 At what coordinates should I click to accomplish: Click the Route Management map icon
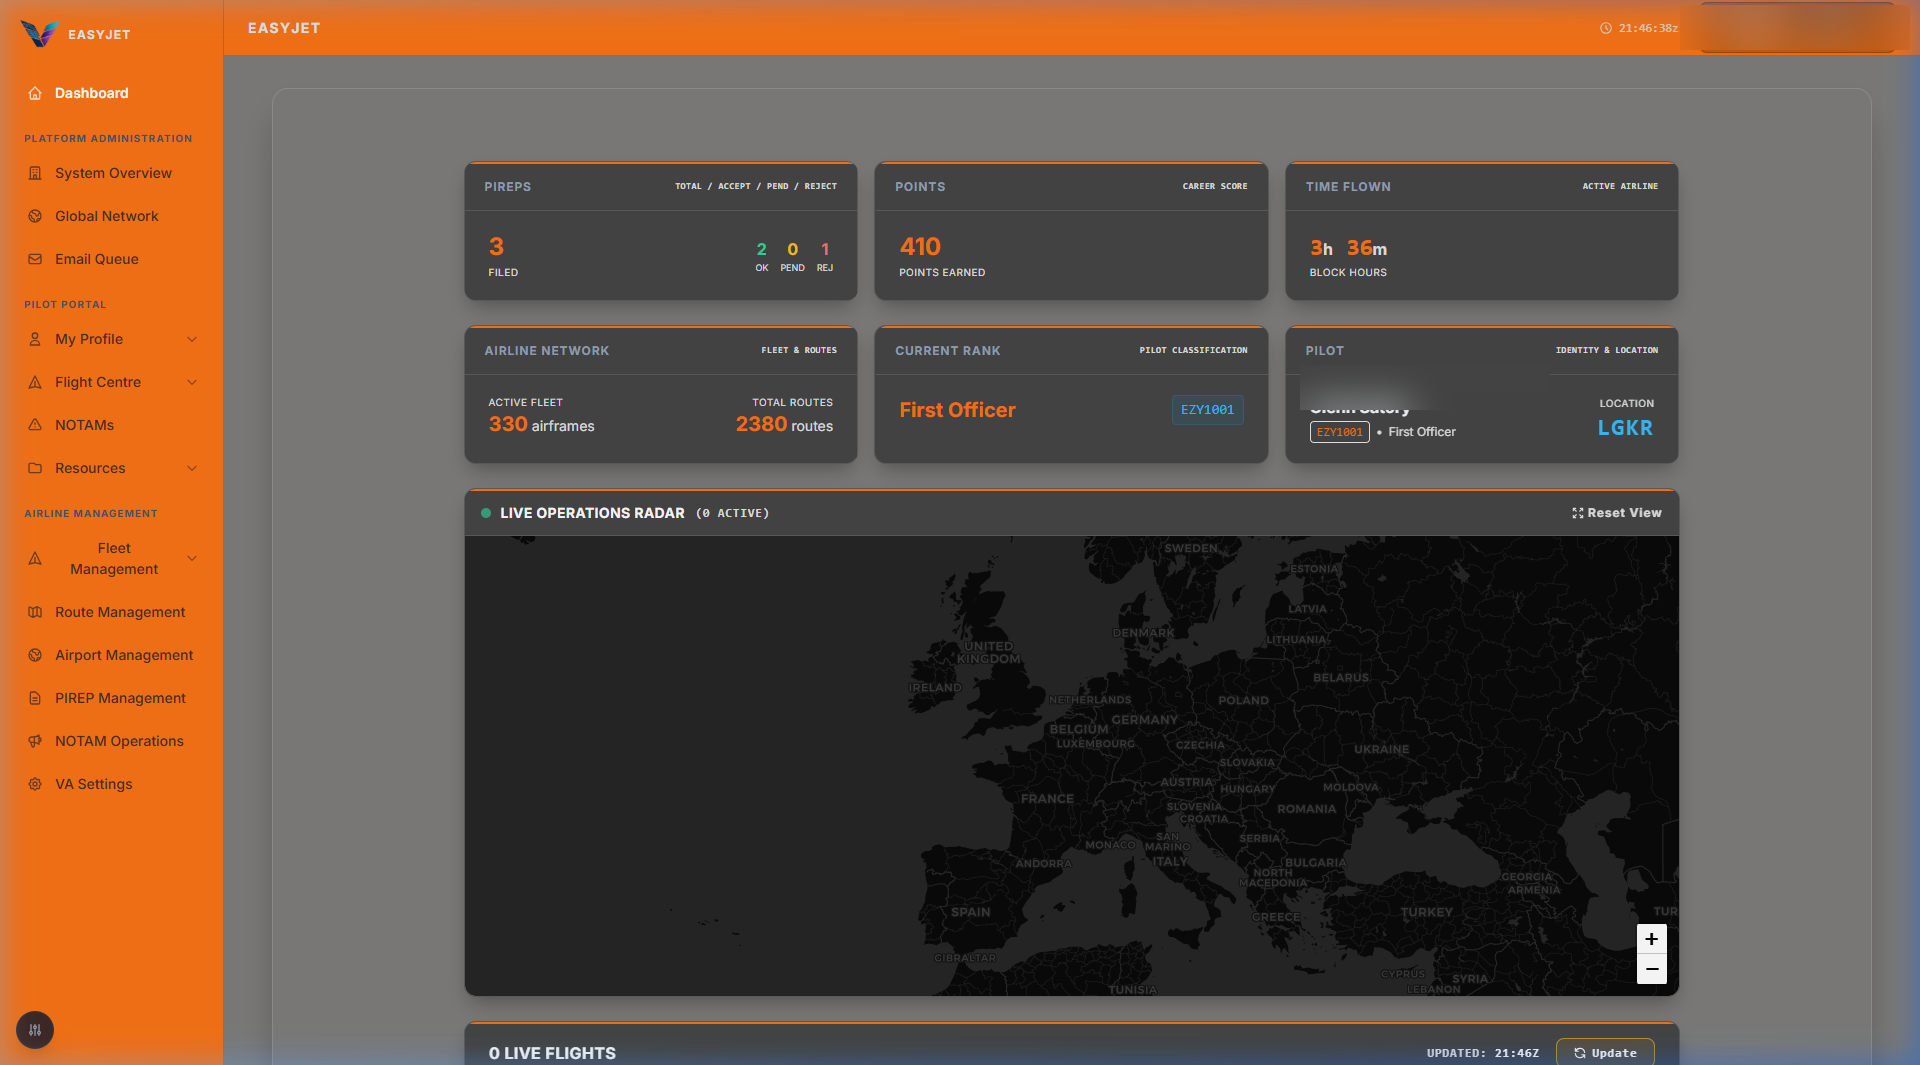[35, 612]
